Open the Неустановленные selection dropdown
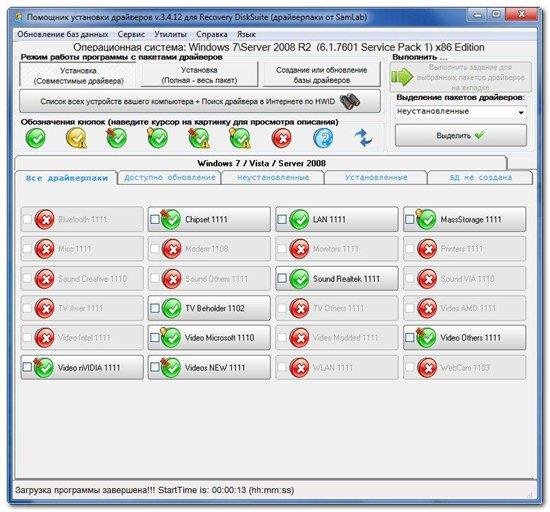The image size is (550, 512). pyautogui.click(x=461, y=112)
